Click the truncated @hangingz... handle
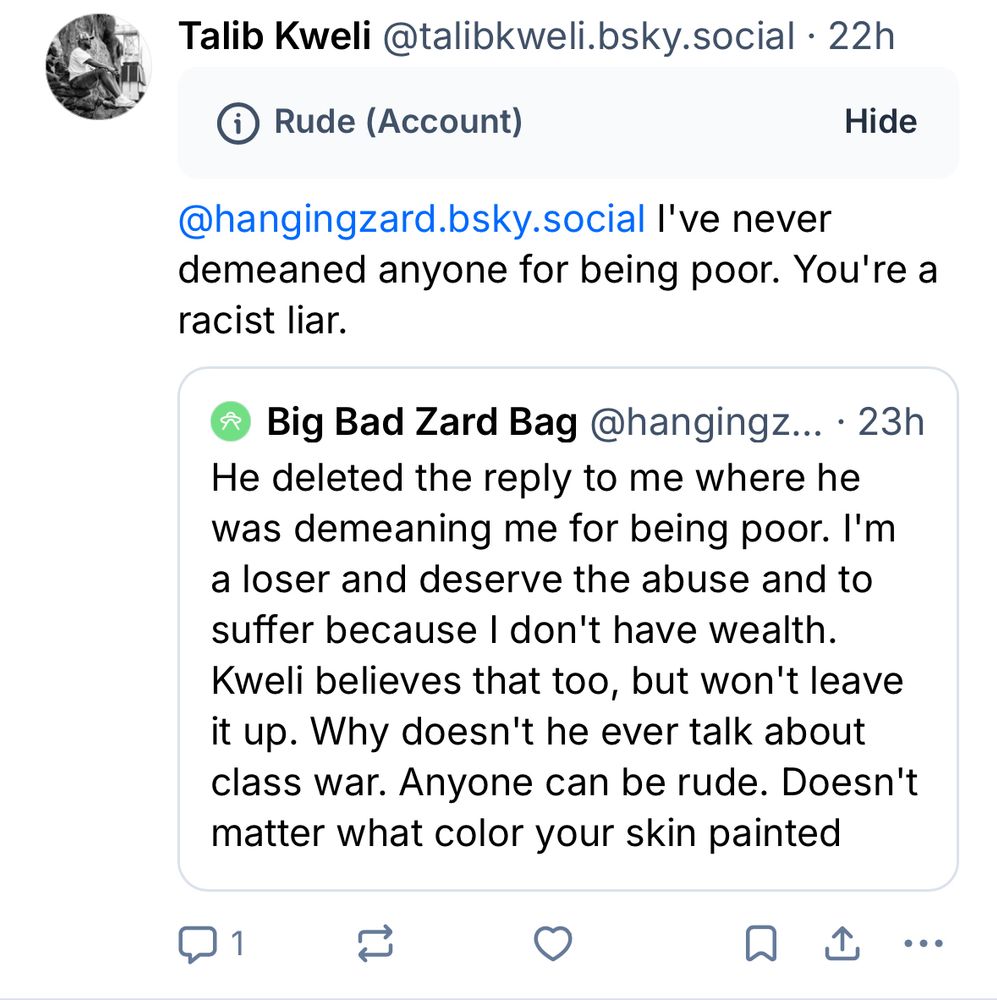 (x=706, y=423)
